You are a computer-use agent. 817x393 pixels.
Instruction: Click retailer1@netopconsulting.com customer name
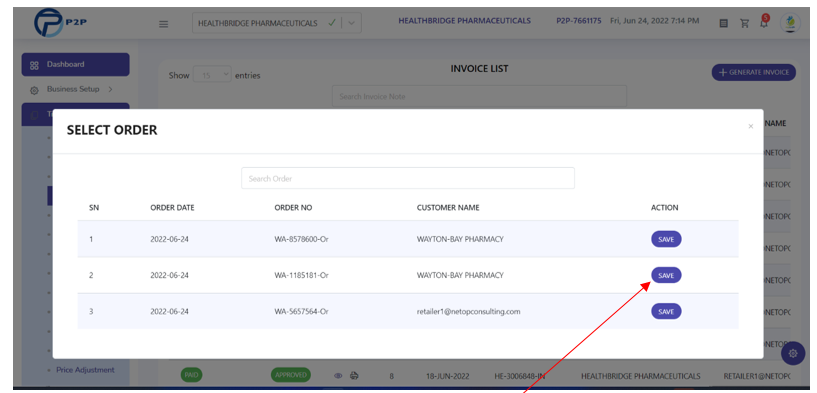(x=468, y=311)
